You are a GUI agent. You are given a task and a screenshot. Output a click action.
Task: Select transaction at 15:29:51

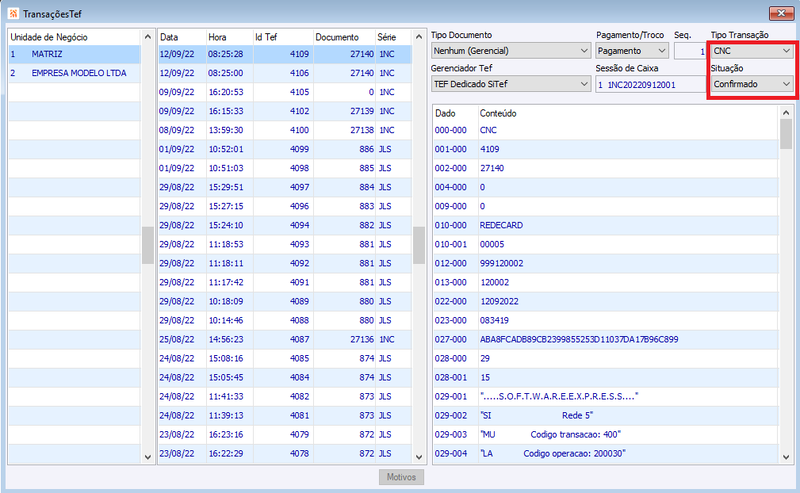point(285,187)
